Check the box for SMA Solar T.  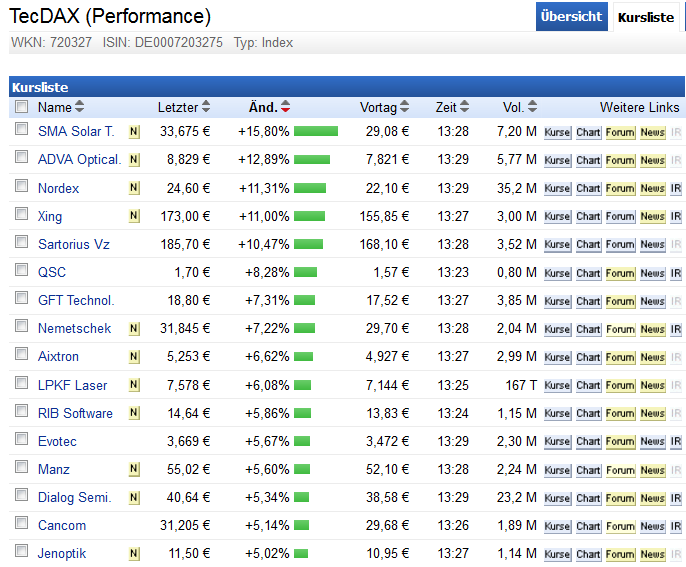21,129
